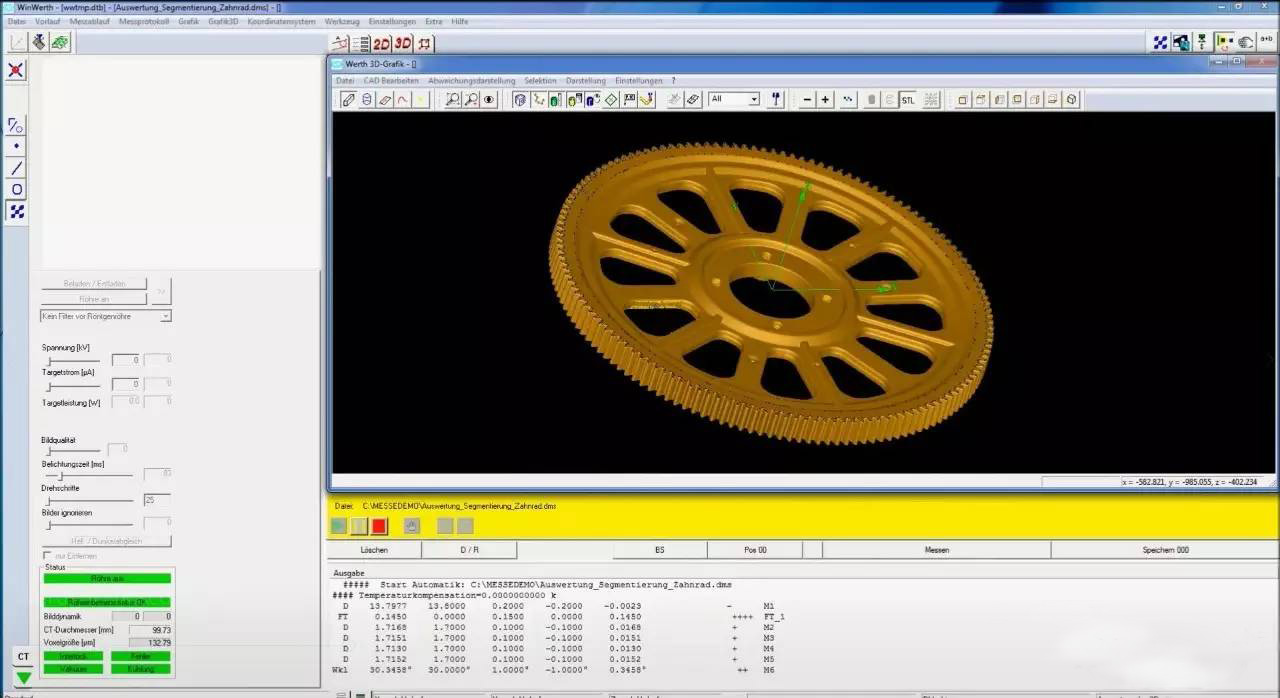Click the Messen button
This screenshot has width=1280, height=698.
pos(937,550)
